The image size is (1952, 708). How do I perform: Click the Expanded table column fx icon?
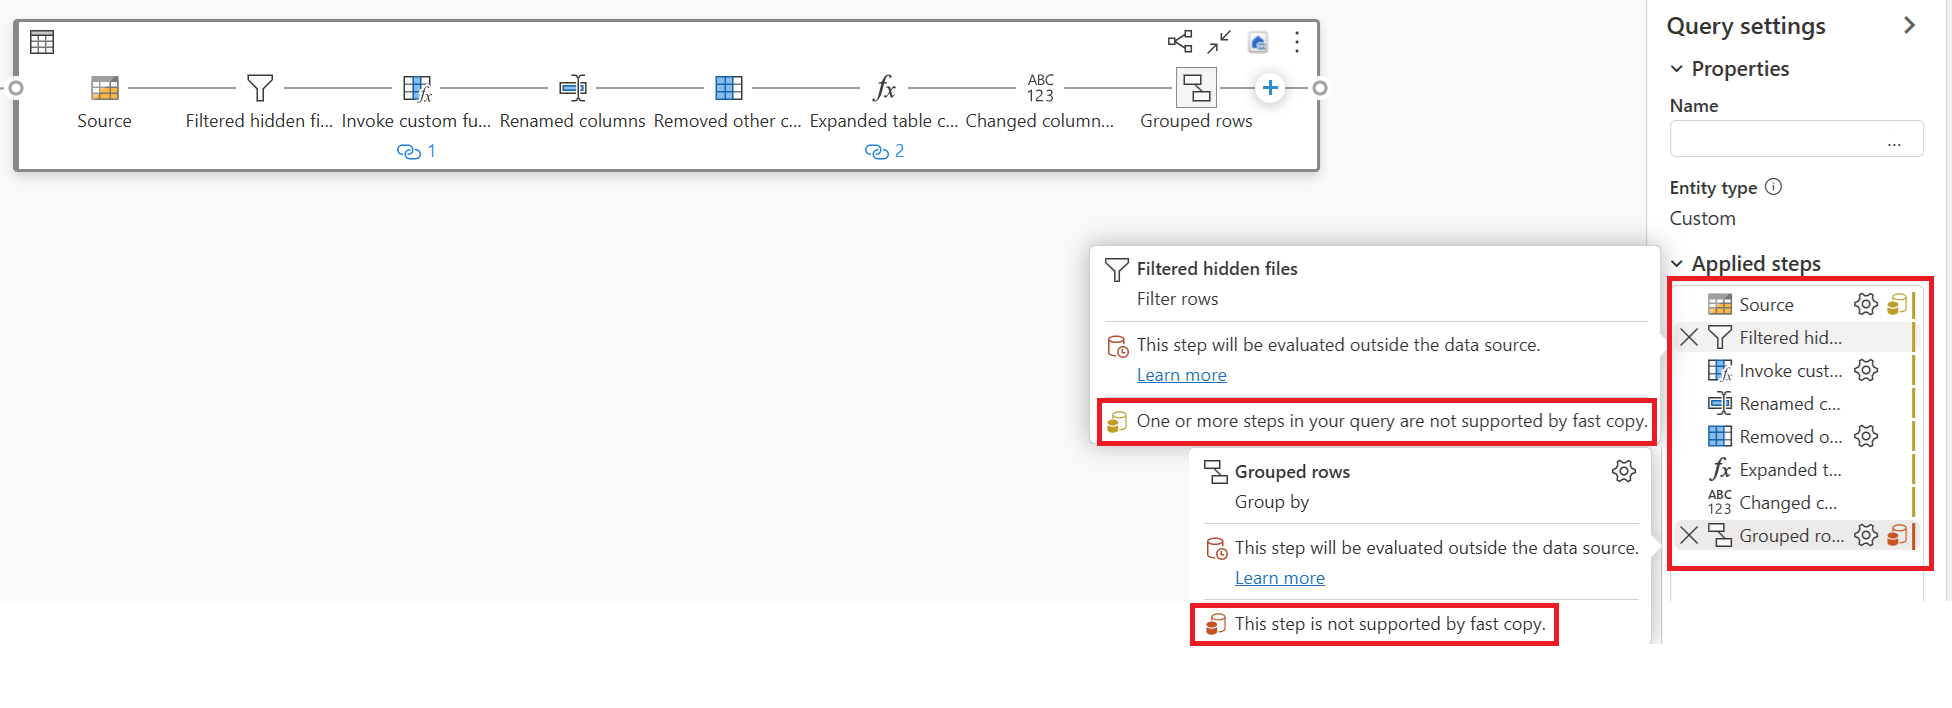[x=884, y=88]
